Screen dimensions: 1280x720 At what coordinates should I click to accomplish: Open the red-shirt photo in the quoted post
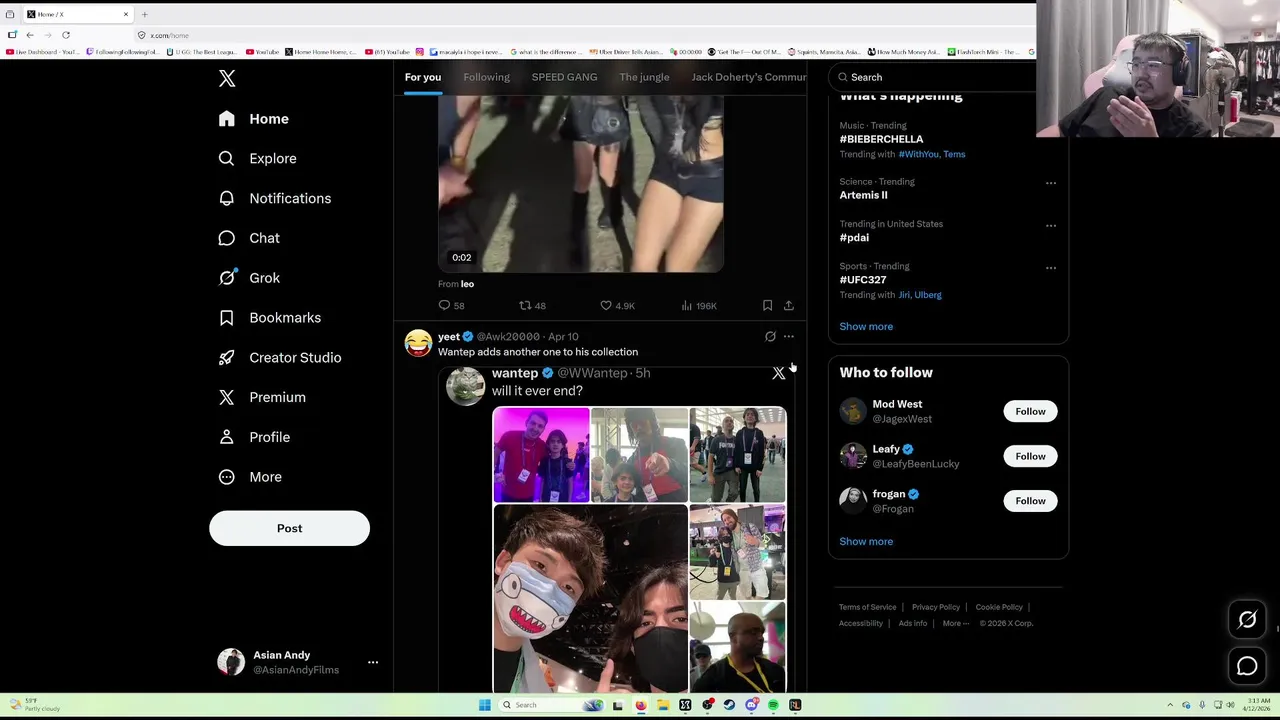pos(541,455)
